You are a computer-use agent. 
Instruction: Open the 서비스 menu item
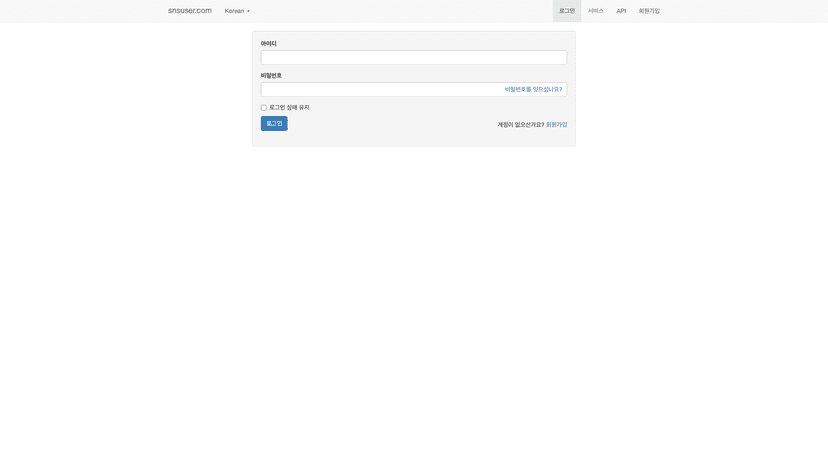pos(595,11)
